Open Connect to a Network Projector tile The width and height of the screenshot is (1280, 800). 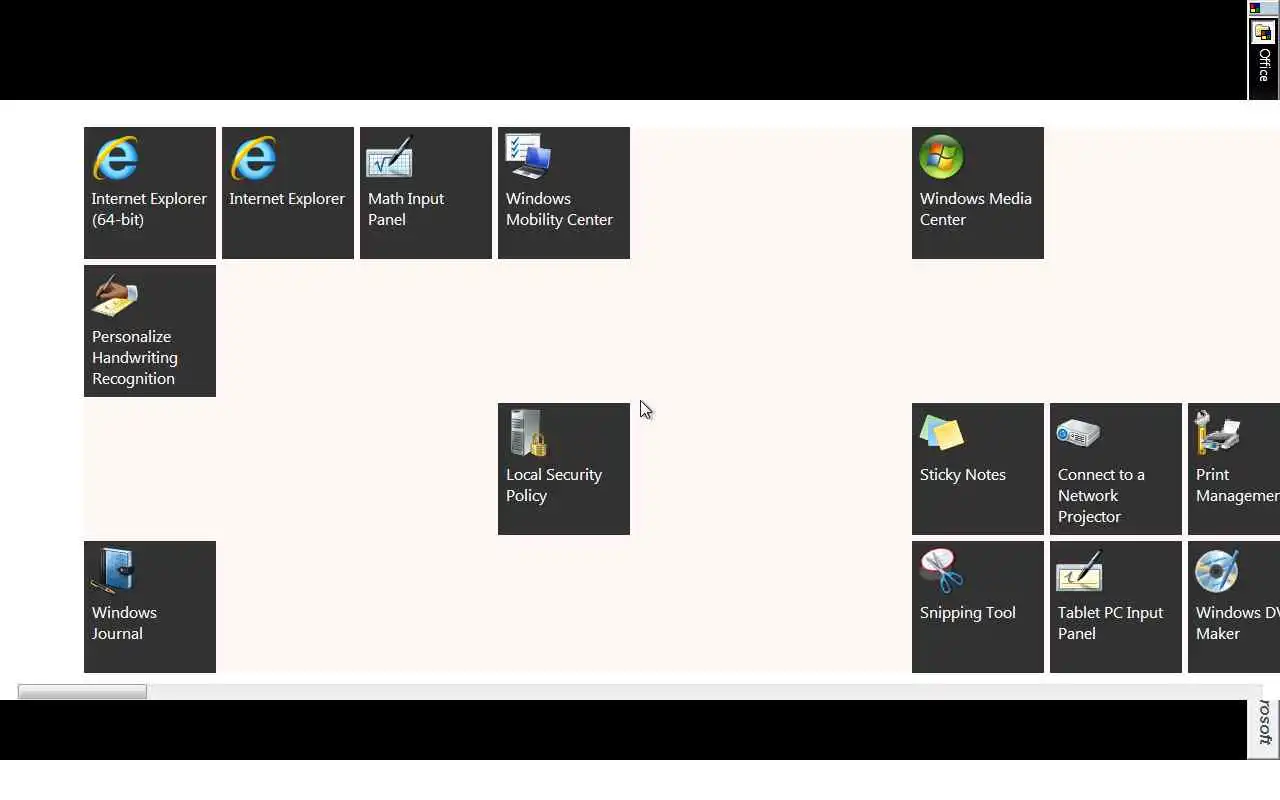point(1116,469)
